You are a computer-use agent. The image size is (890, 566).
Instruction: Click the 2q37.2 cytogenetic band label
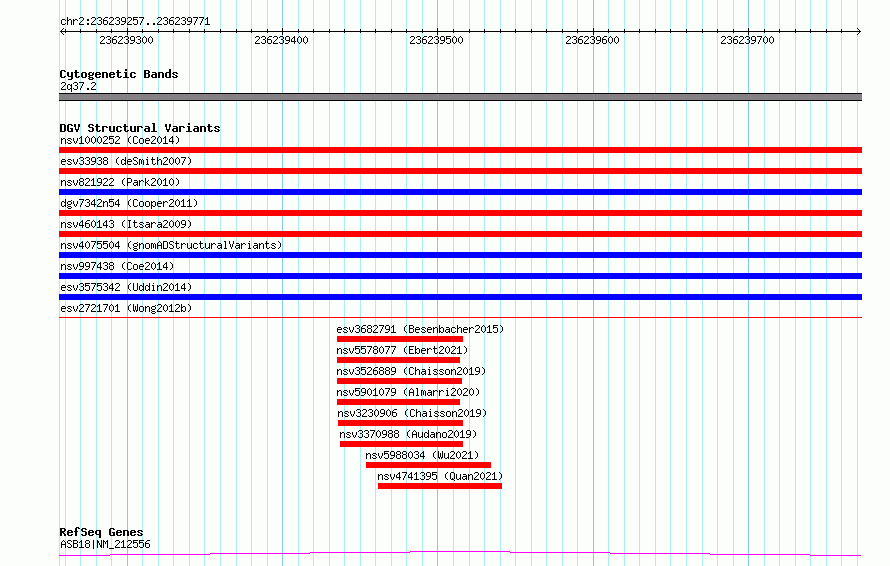78,86
